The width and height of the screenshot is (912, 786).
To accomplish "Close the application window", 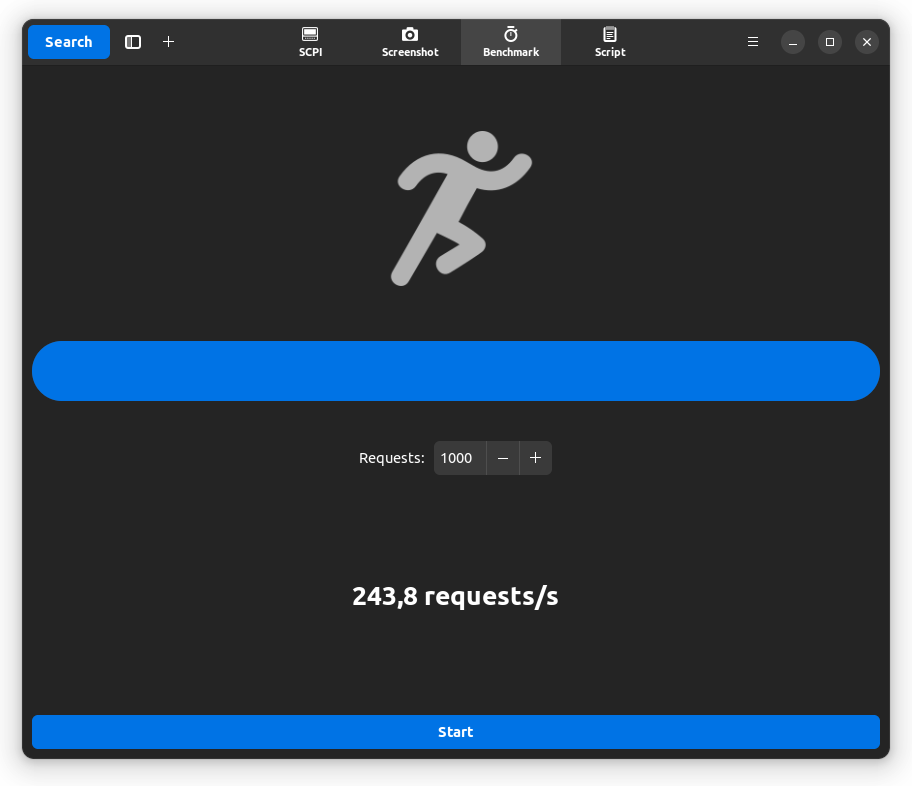I will (x=867, y=42).
